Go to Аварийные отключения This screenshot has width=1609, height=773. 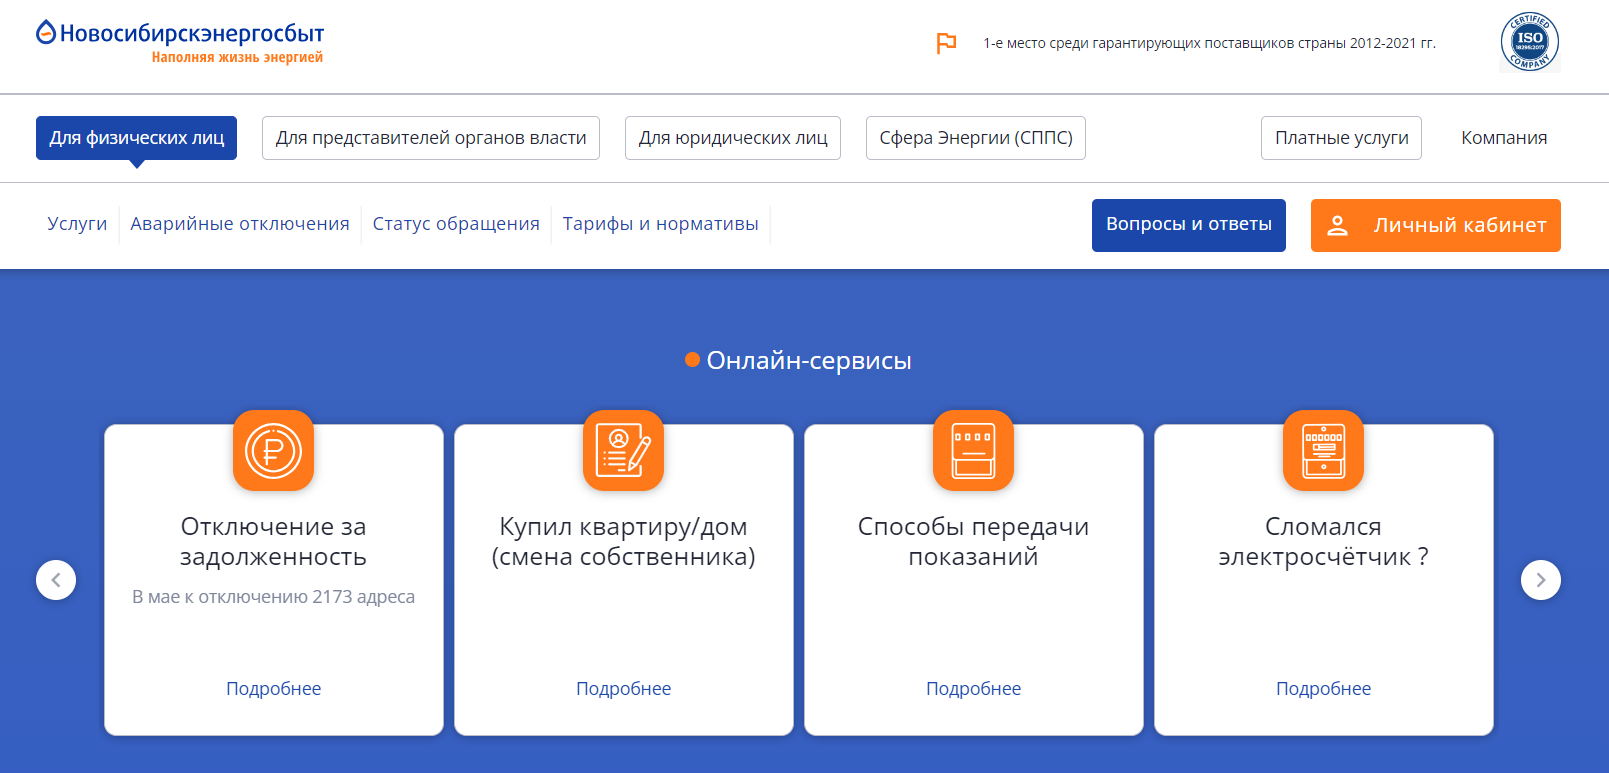pos(240,224)
